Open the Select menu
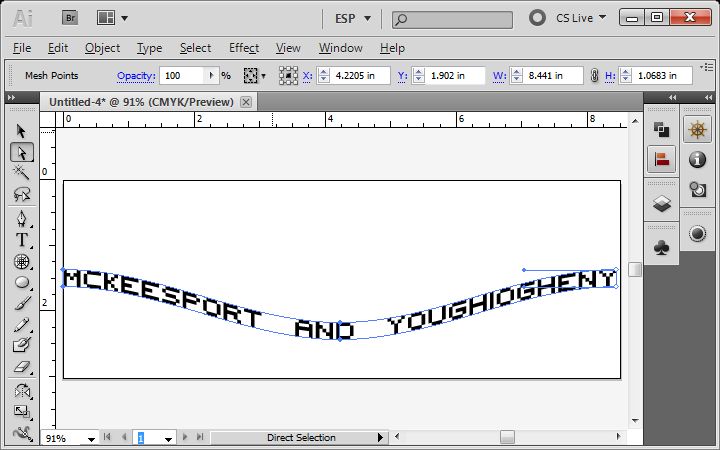The image size is (720, 450). (195, 48)
